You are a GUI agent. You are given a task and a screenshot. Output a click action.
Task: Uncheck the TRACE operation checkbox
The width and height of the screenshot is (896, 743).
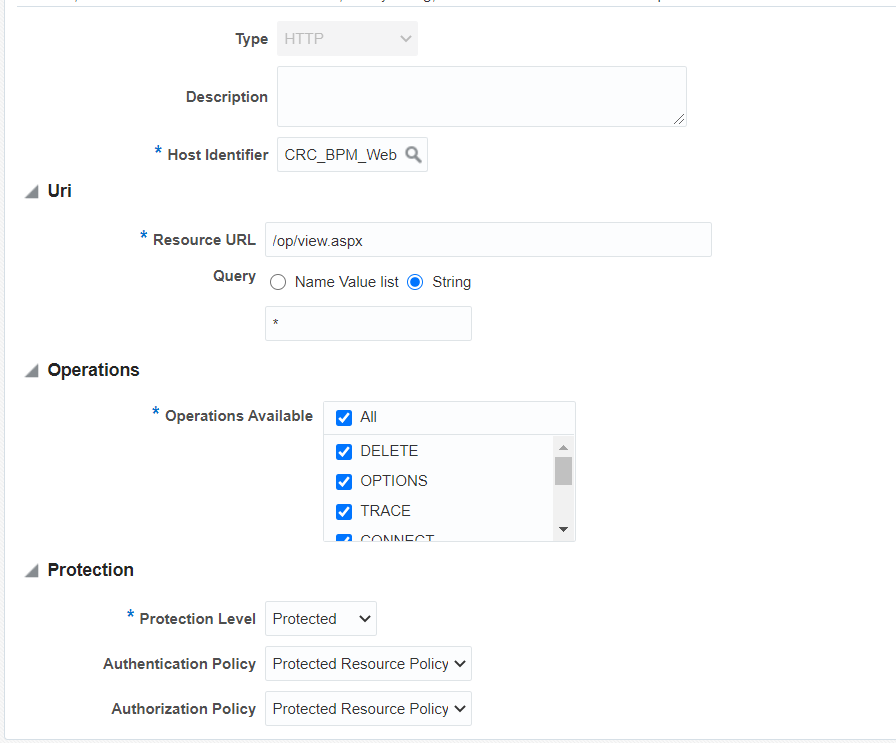[x=344, y=512]
